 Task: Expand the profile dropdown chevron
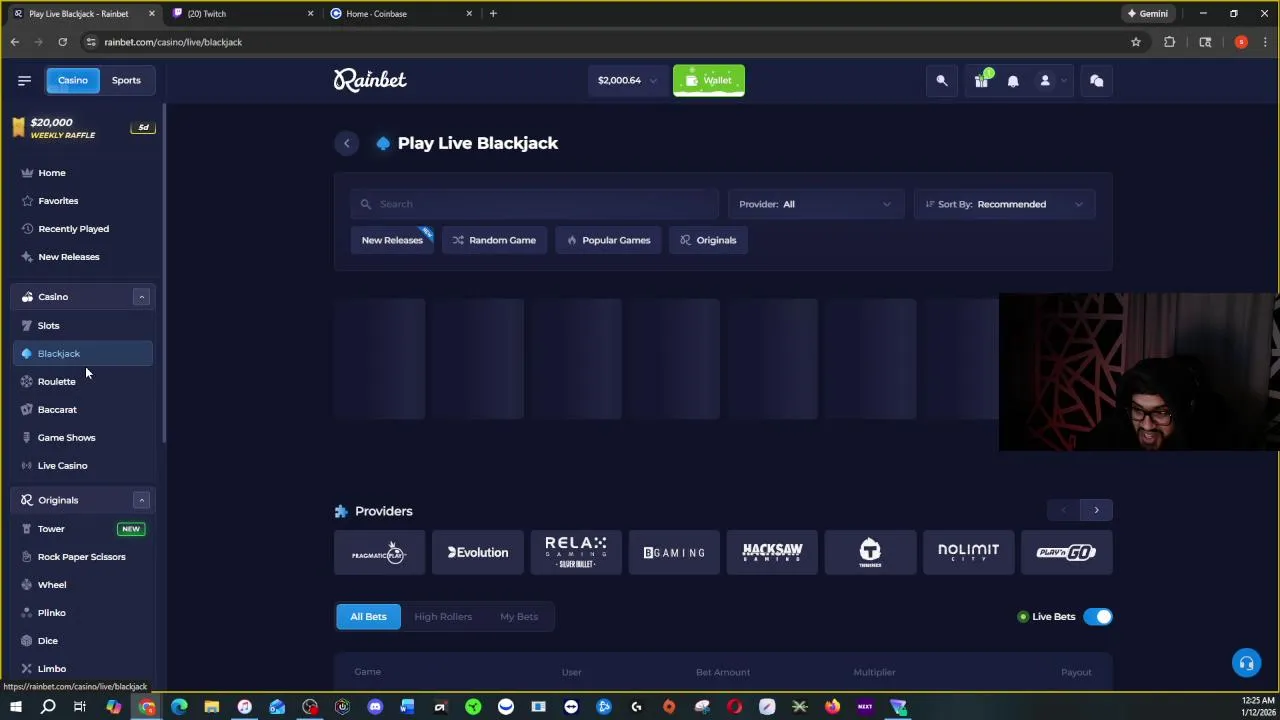coord(1063,81)
